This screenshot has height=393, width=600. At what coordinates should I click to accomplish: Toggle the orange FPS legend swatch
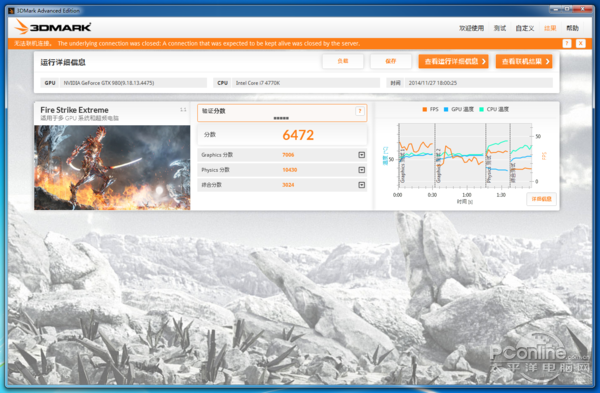click(x=424, y=109)
